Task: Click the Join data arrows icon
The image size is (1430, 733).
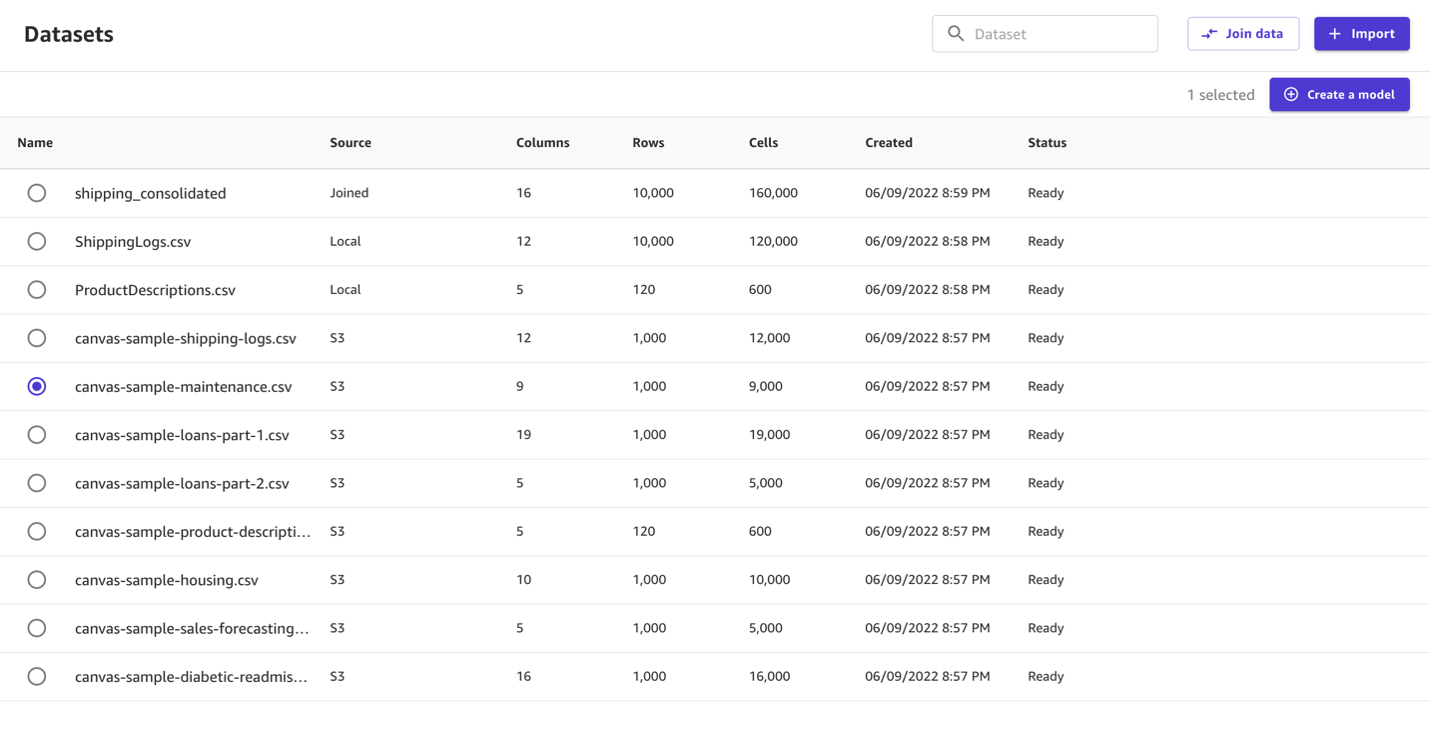Action: [x=1209, y=34]
